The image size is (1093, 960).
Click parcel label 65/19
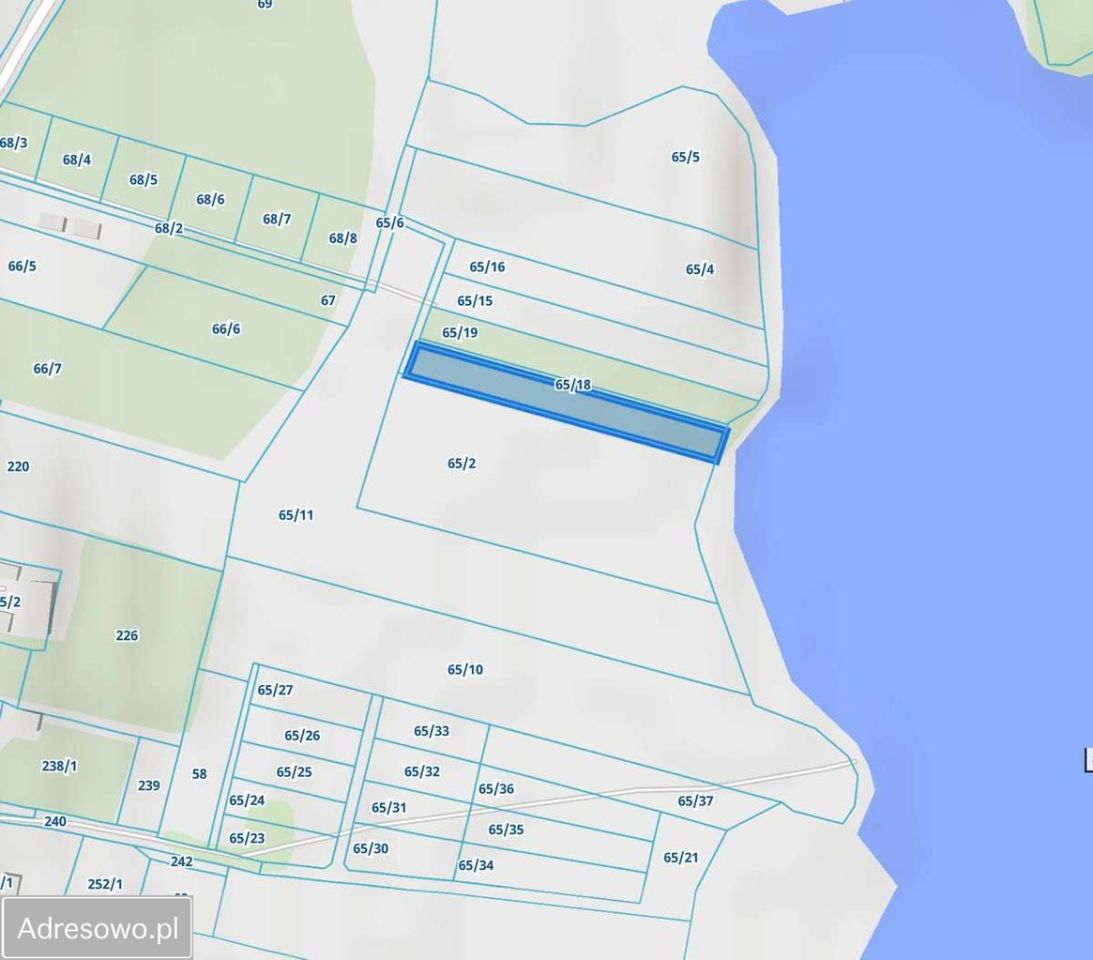460,333
